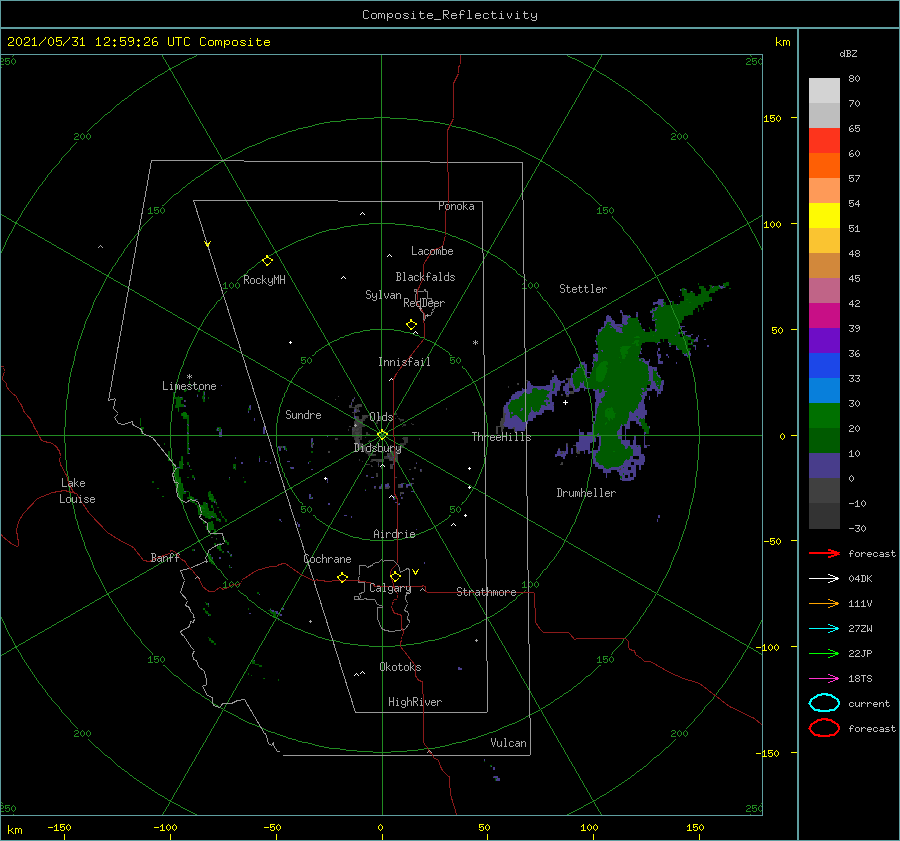
Task: Click the Ponoka city label
Action: coord(456,206)
